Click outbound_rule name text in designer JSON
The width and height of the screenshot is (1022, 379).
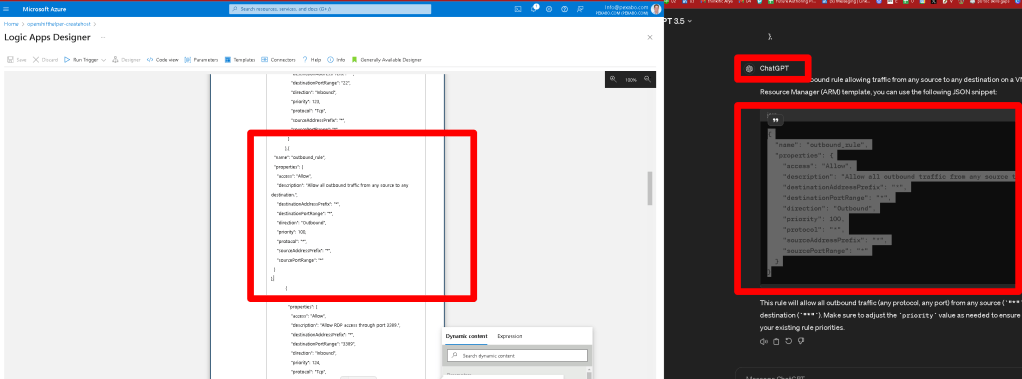(x=300, y=157)
